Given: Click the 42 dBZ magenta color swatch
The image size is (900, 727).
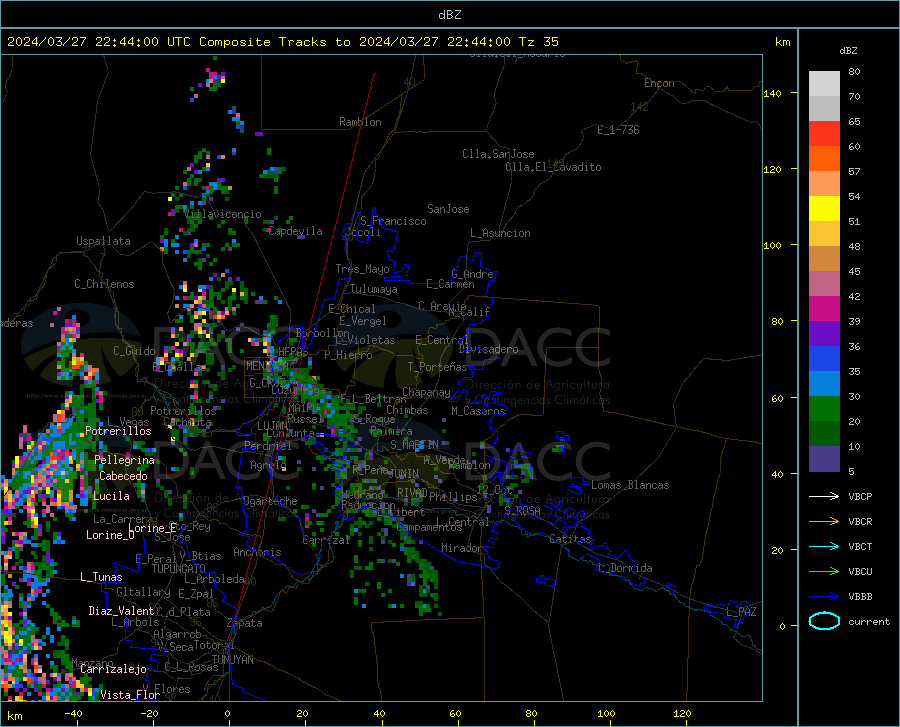Looking at the screenshot, I should pyautogui.click(x=824, y=309).
